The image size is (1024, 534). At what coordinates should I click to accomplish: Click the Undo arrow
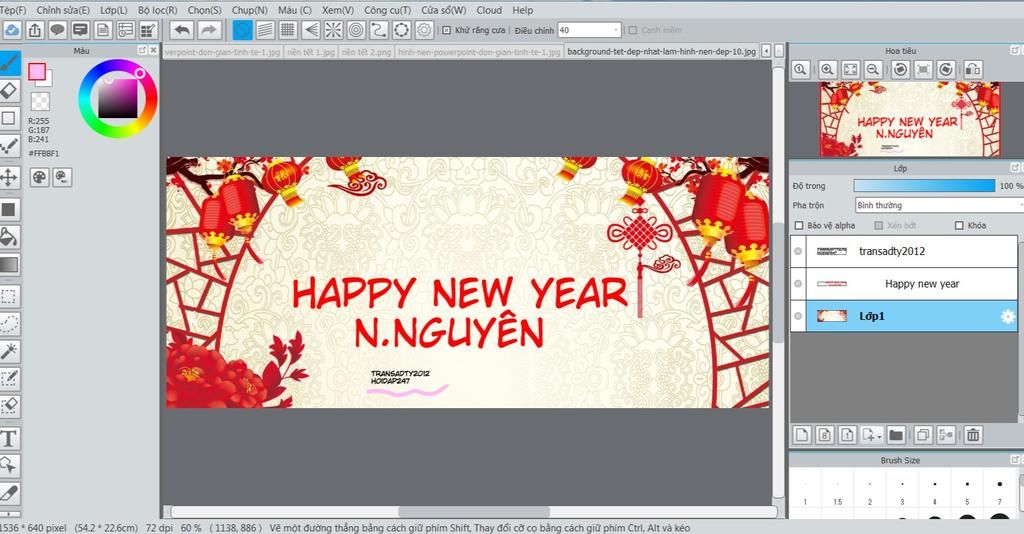[x=182, y=30]
